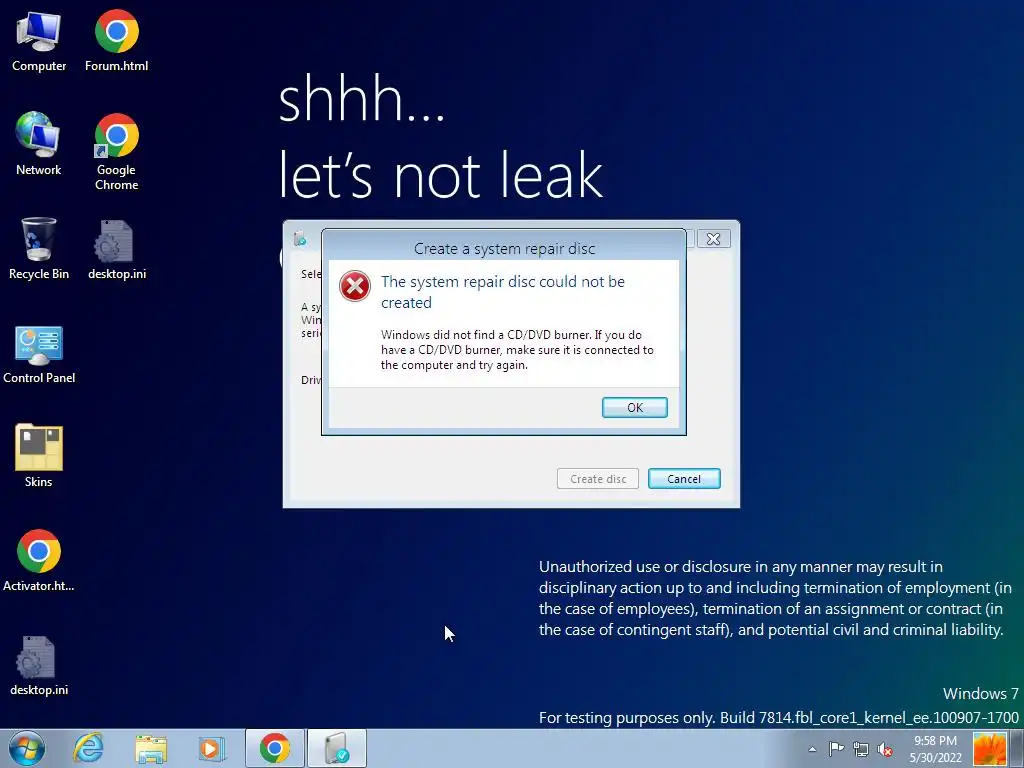Open the Skins folder icon
The image size is (1024, 768).
[39, 456]
